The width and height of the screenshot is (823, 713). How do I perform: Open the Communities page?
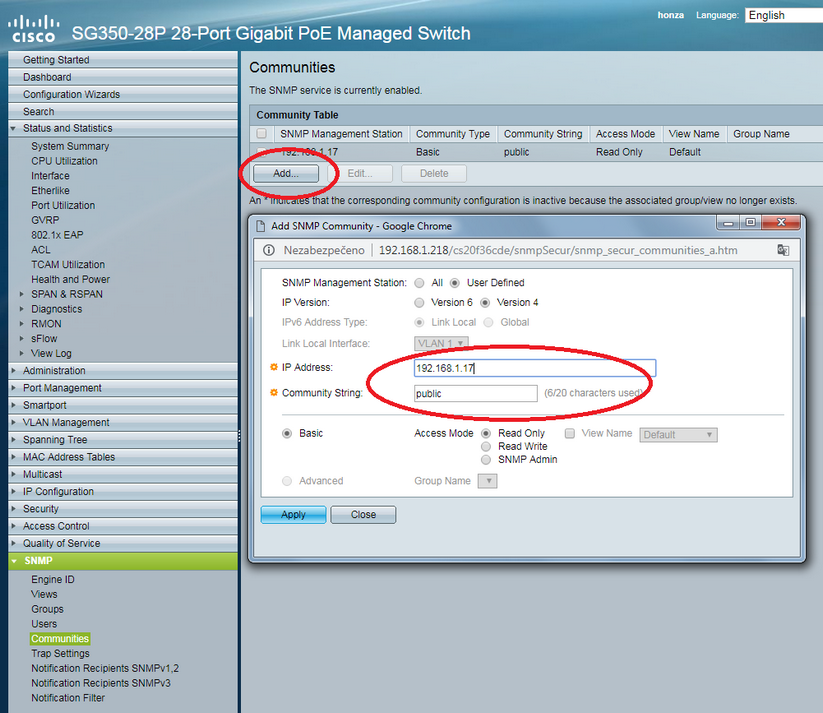pos(60,638)
